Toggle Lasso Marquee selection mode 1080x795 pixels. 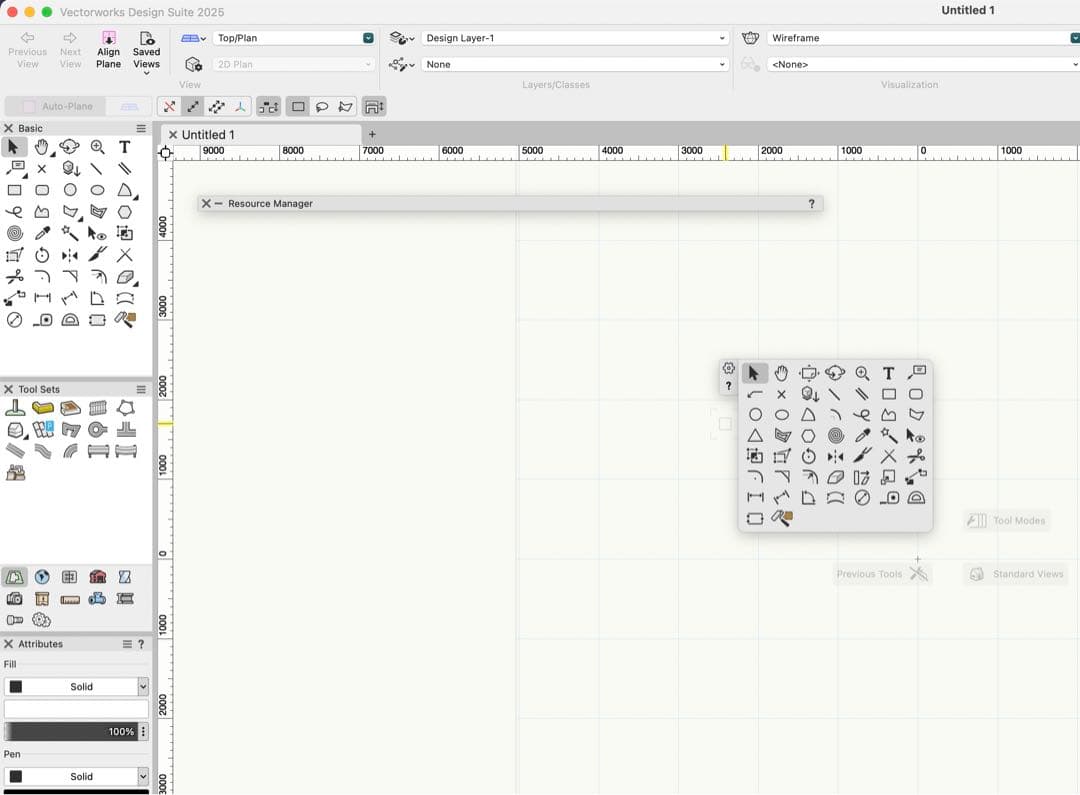(322, 106)
